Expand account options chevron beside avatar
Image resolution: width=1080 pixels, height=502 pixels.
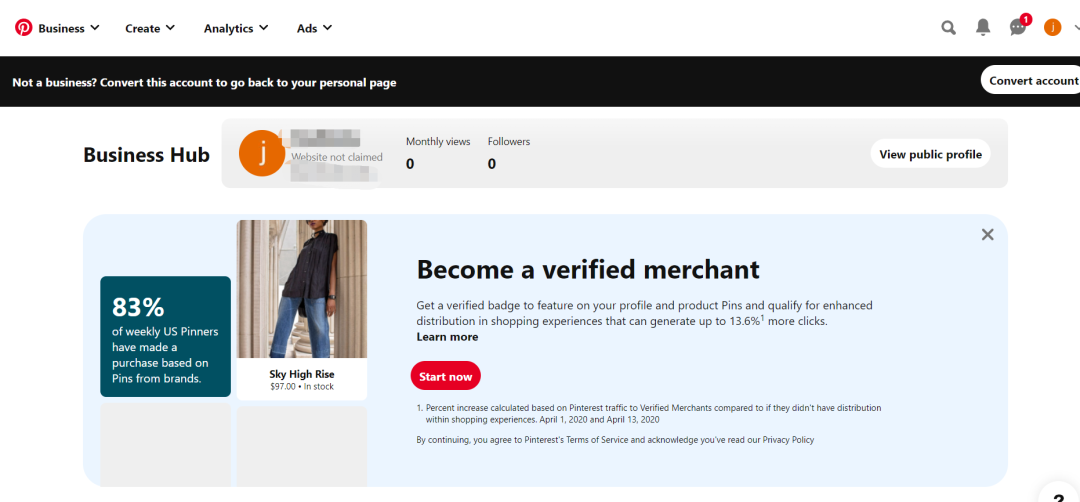1076,28
